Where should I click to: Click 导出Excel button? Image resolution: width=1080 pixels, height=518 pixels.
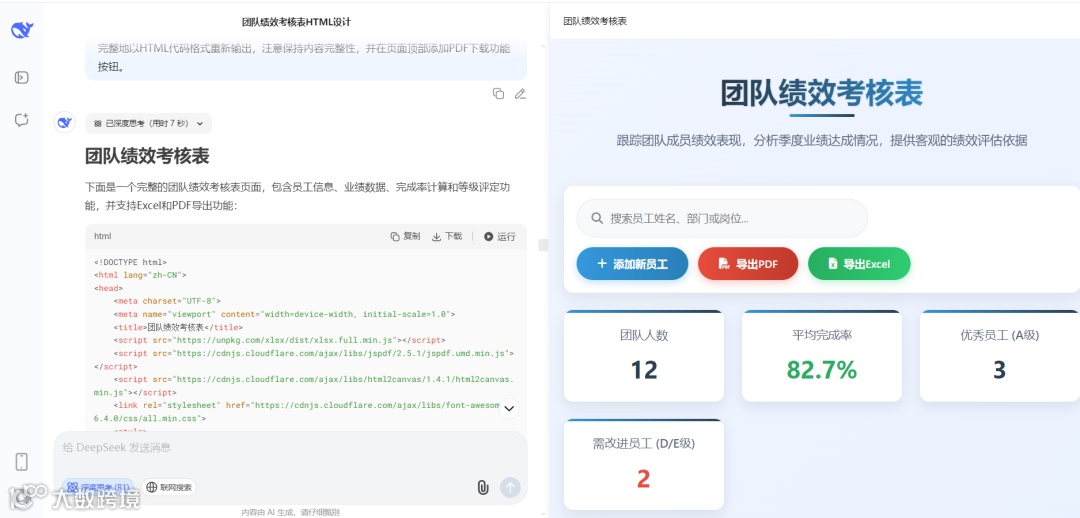pyautogui.click(x=859, y=264)
